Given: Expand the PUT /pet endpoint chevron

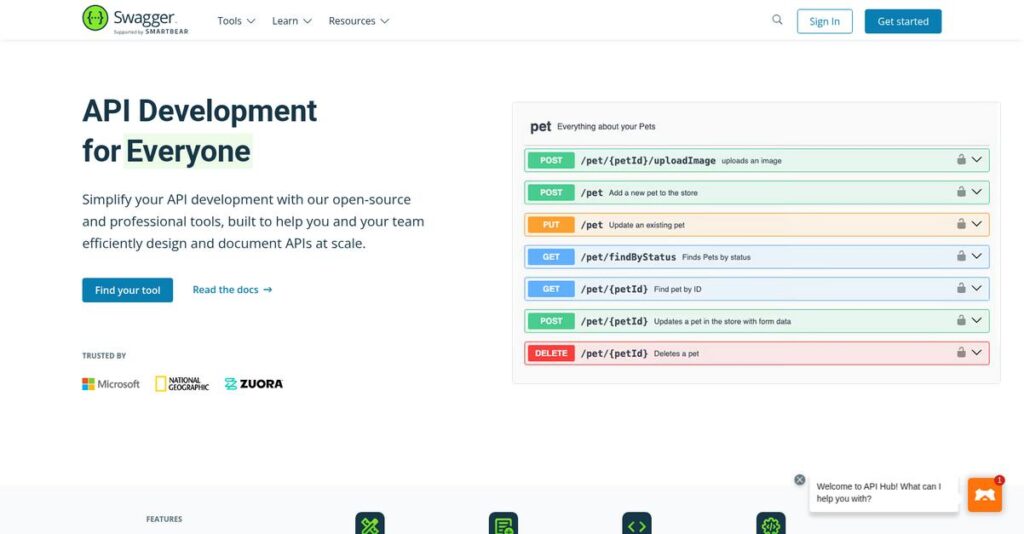Looking at the screenshot, I should click(976, 223).
